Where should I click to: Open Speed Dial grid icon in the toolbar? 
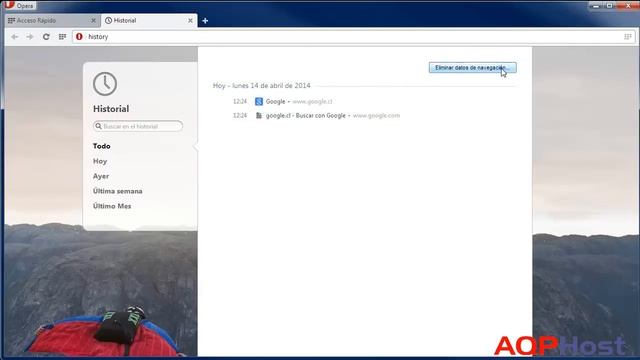tap(62, 37)
